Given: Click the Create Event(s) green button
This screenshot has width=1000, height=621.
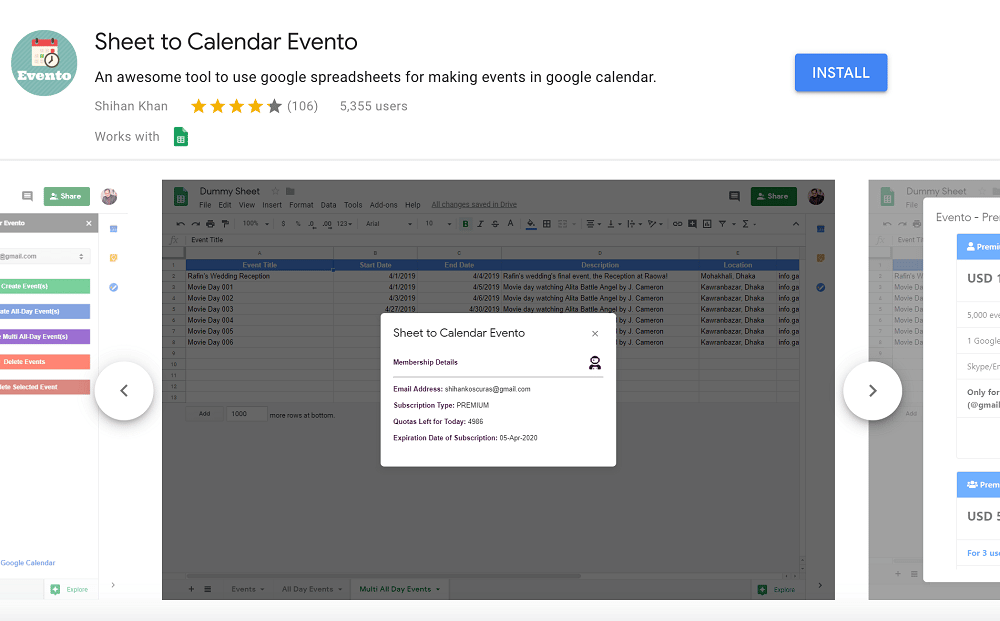Looking at the screenshot, I should pos(45,286).
